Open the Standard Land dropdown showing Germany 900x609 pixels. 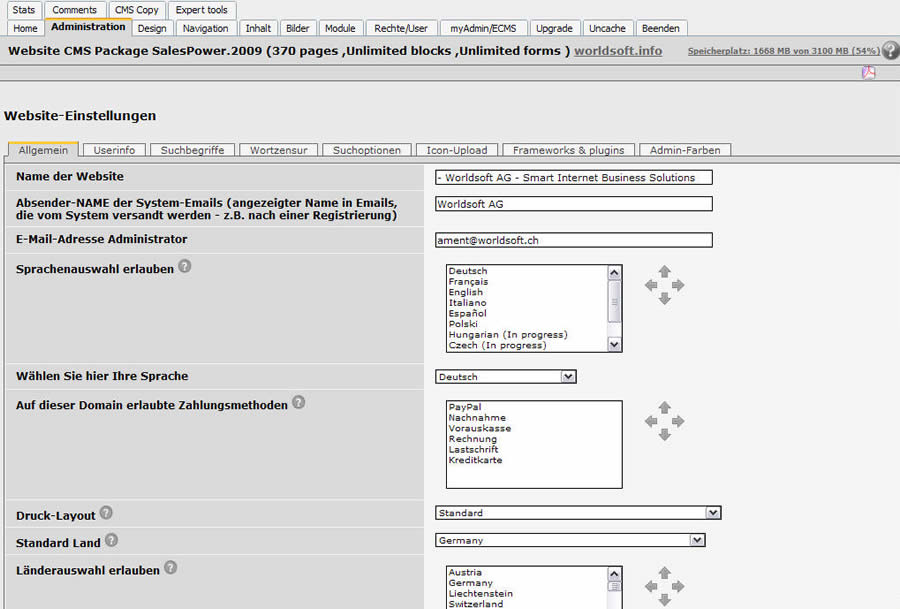570,540
